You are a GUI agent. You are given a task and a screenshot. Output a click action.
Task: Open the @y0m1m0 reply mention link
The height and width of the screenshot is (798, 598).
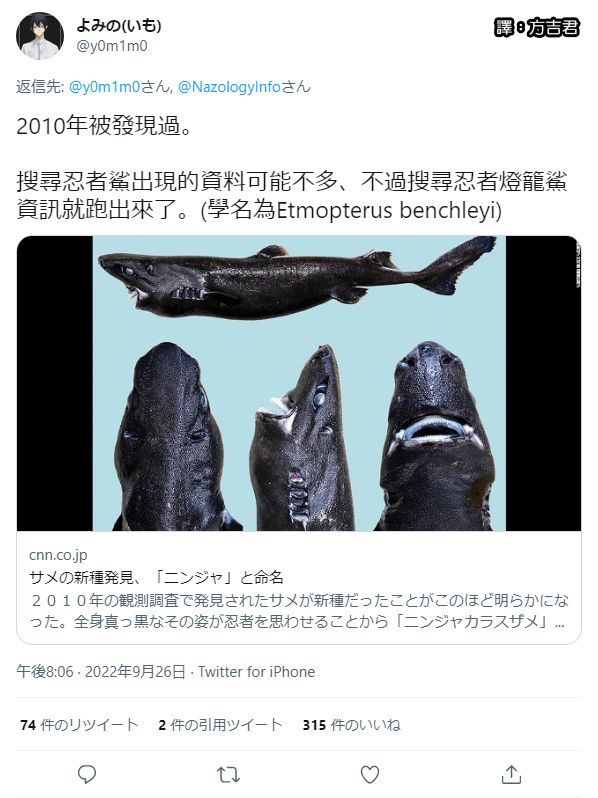click(x=104, y=87)
